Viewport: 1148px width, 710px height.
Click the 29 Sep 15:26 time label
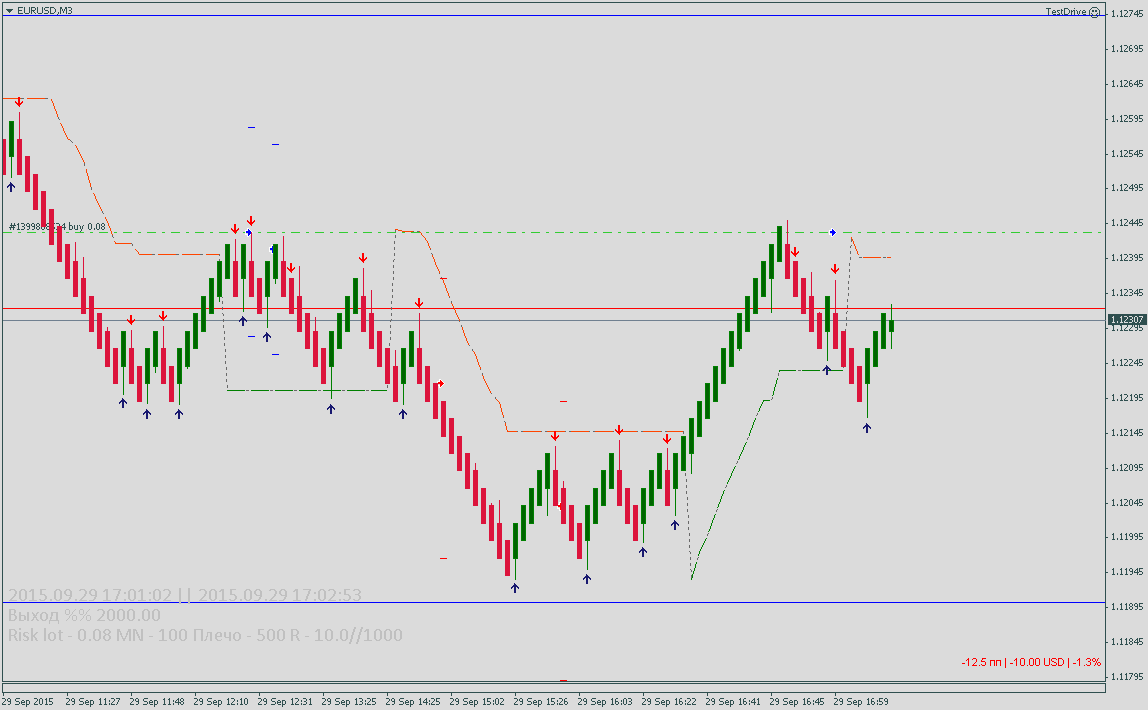[x=541, y=702]
